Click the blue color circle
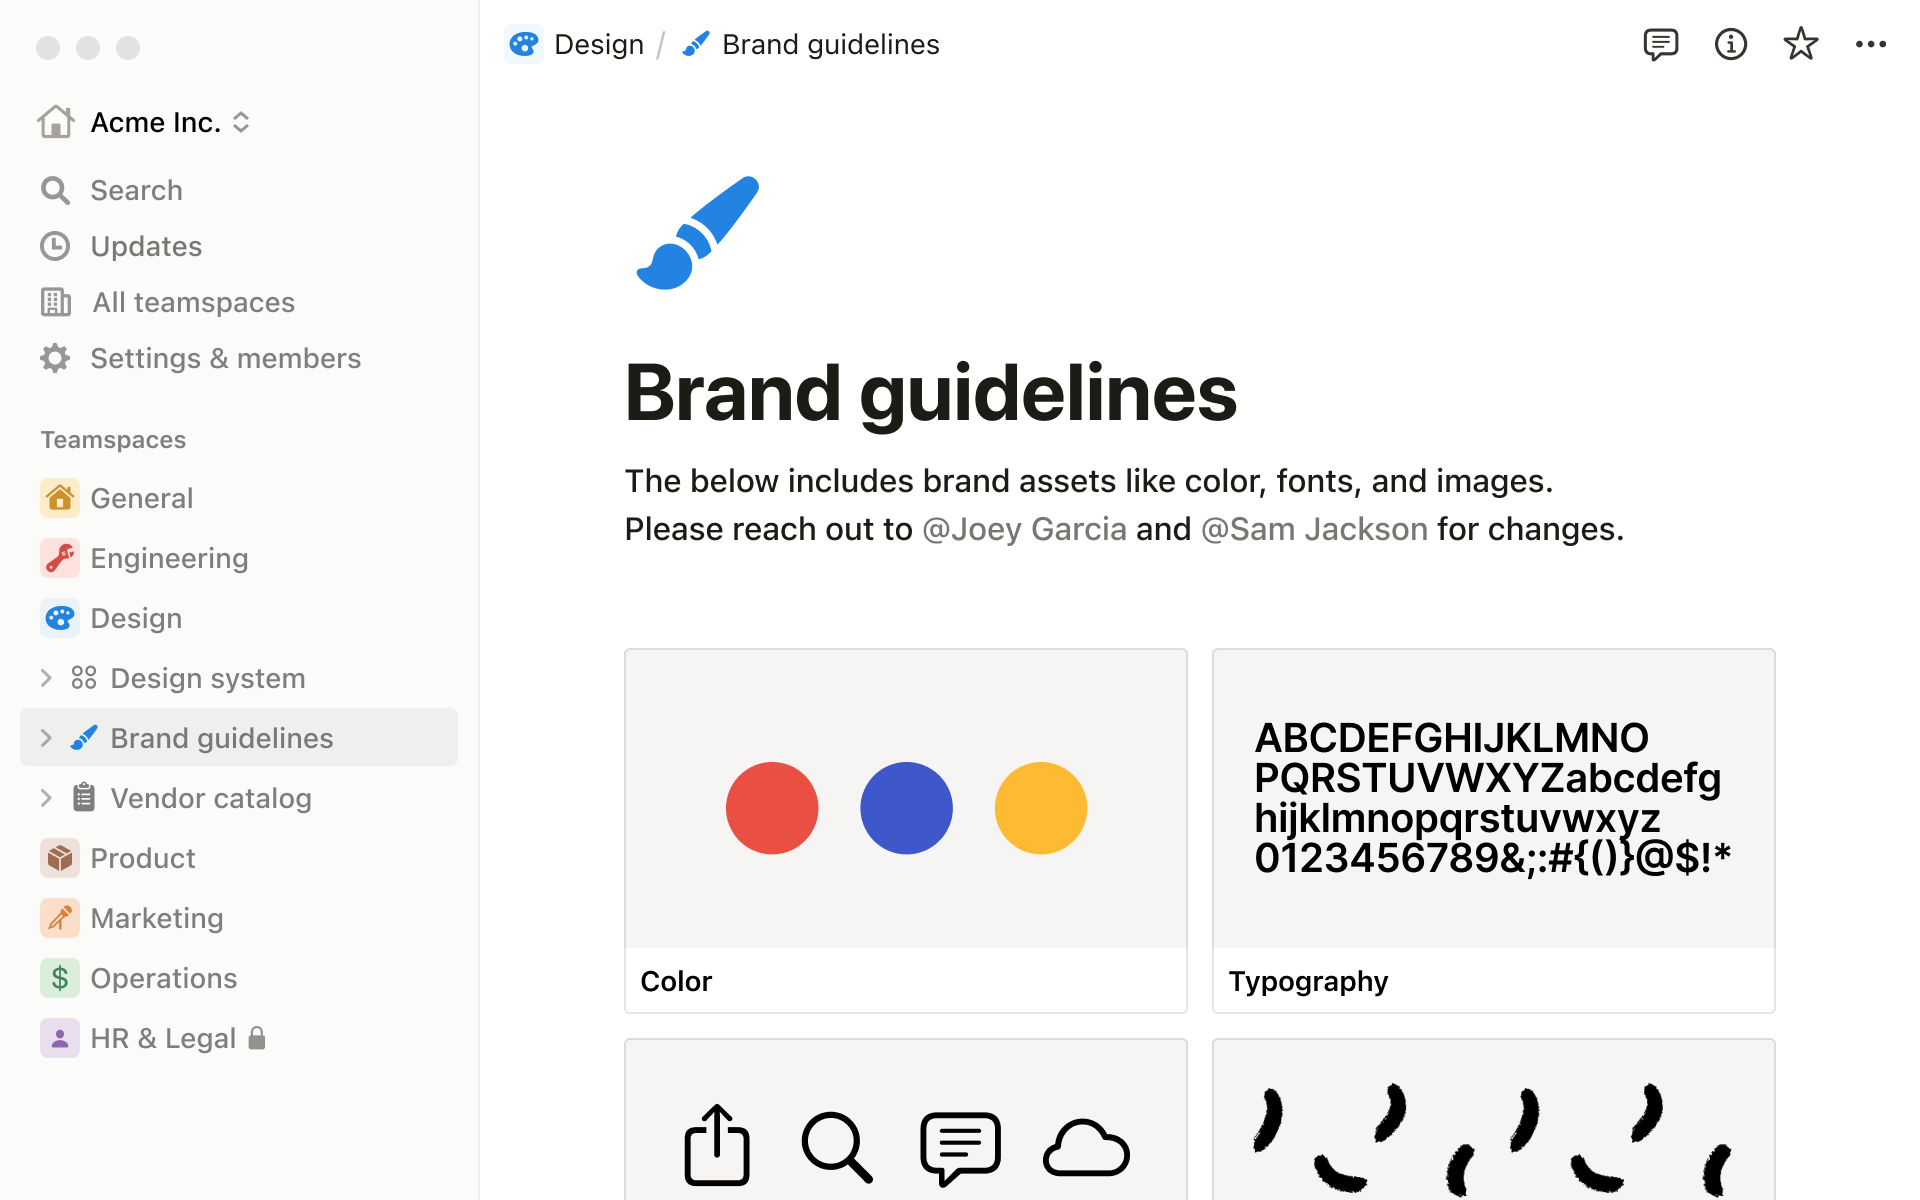The image size is (1920, 1200). (x=906, y=808)
